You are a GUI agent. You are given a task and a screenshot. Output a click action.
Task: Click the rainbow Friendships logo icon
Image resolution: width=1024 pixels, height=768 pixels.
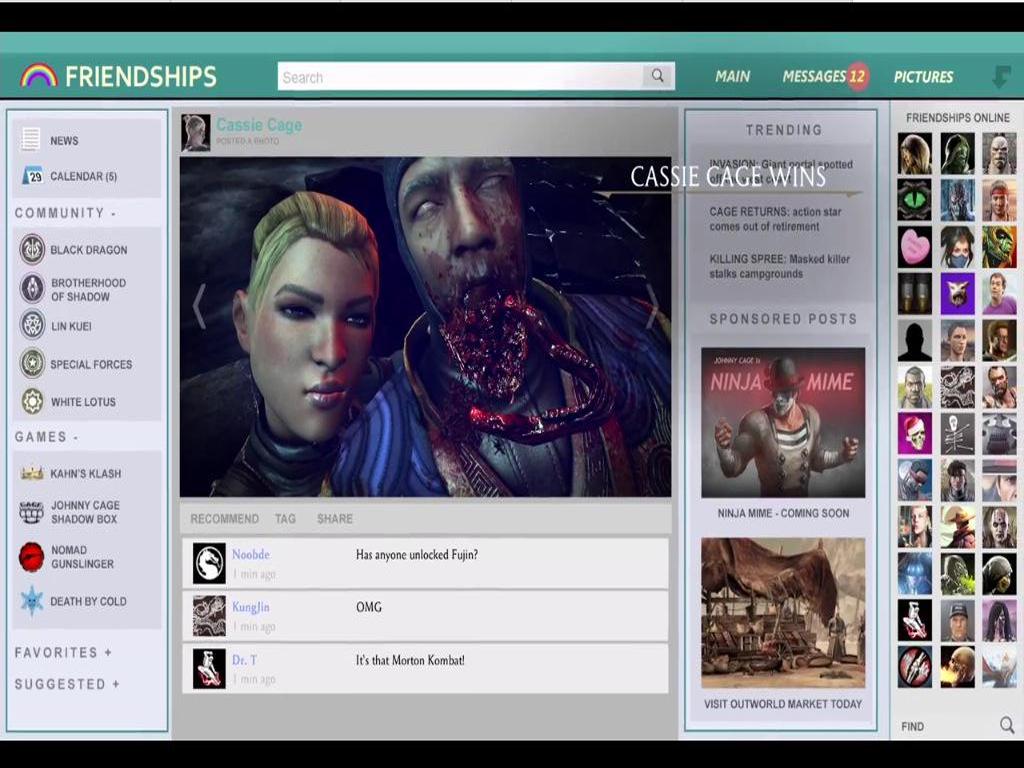pyautogui.click(x=39, y=76)
